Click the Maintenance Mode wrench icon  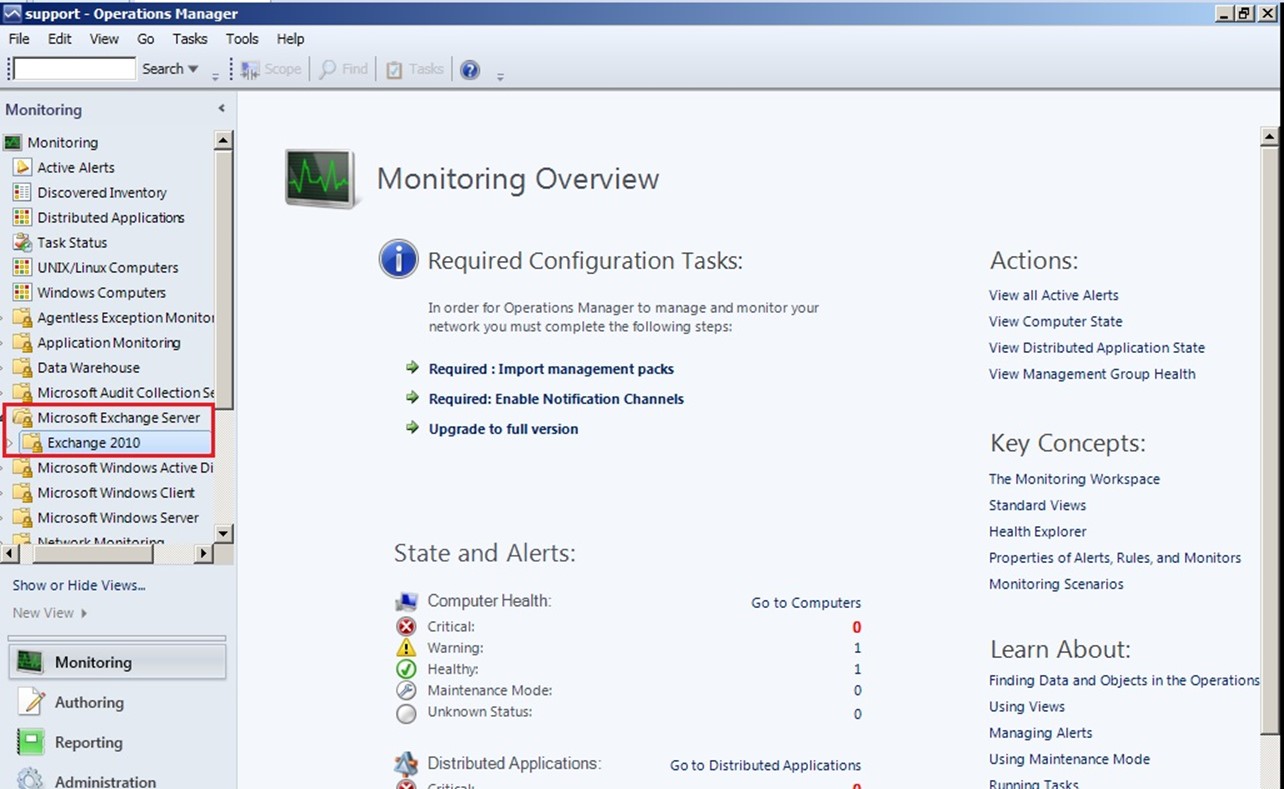pos(406,691)
